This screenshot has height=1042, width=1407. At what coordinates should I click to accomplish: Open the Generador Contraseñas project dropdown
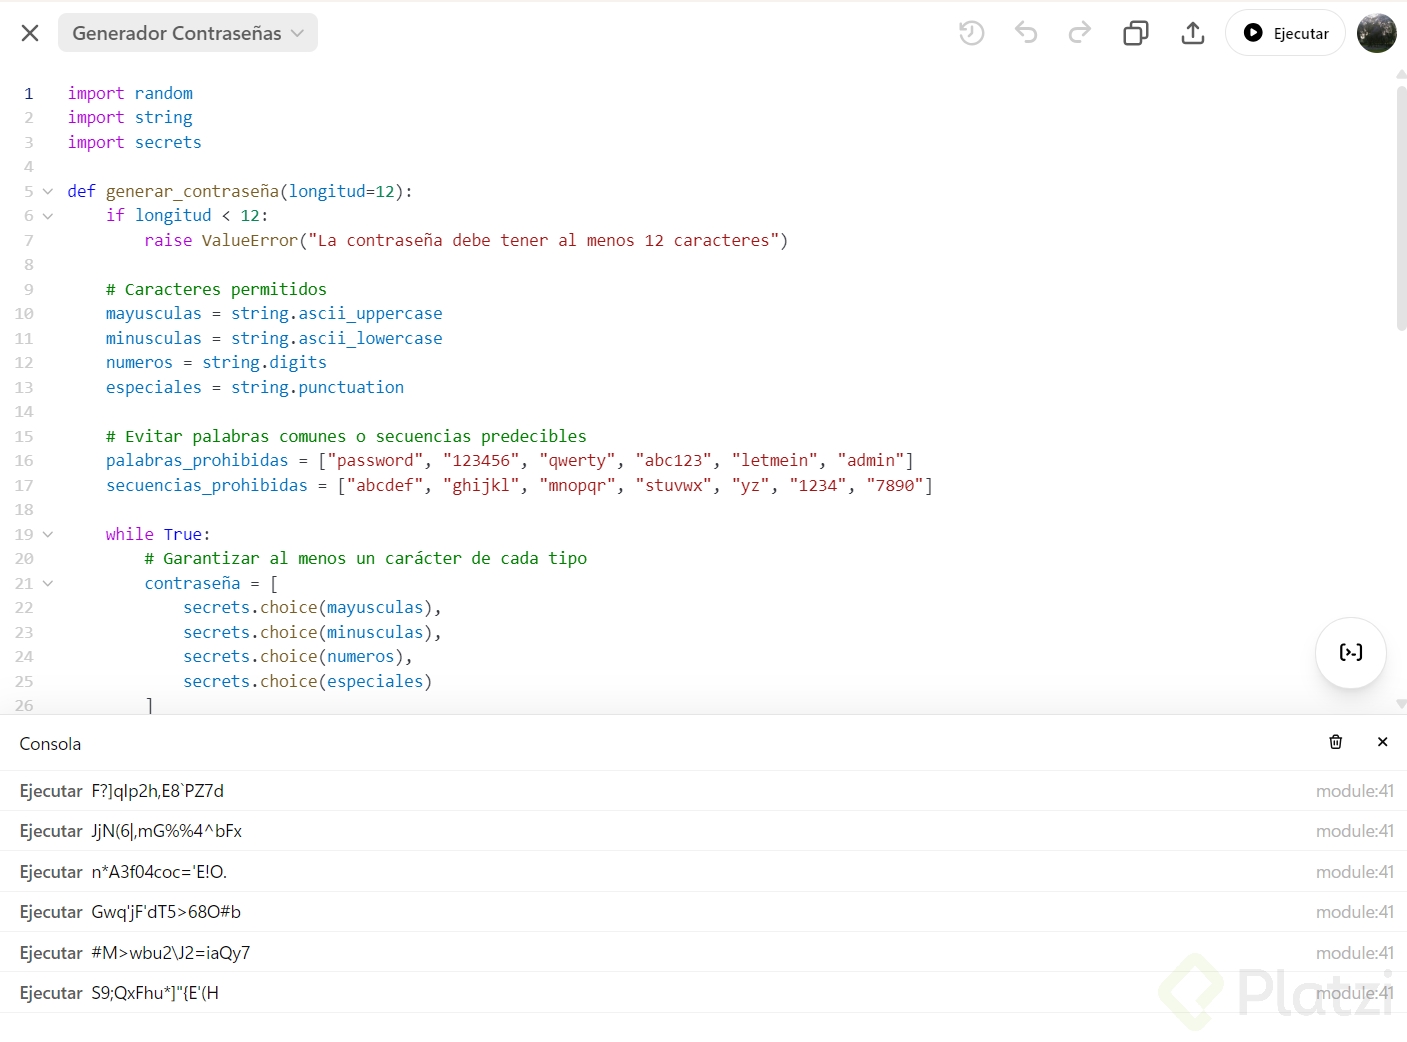[188, 33]
